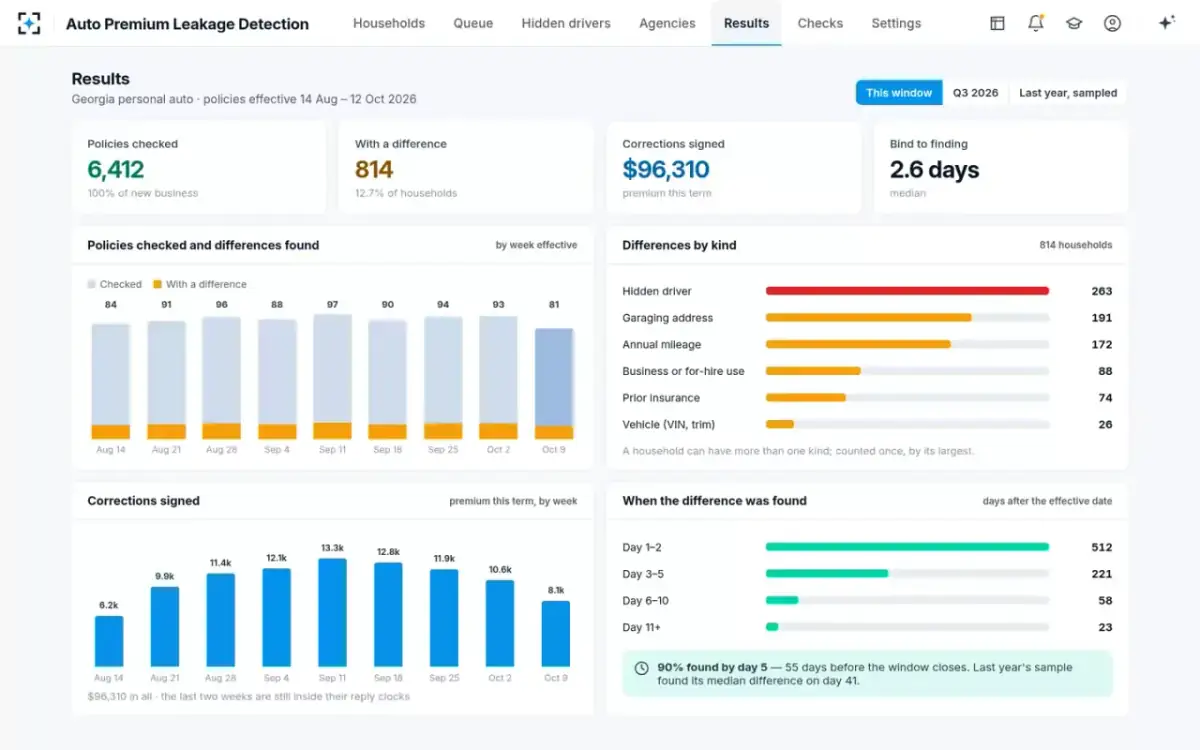1200x750 pixels.
Task: Select the Last year, sampled button
Action: tap(1068, 93)
